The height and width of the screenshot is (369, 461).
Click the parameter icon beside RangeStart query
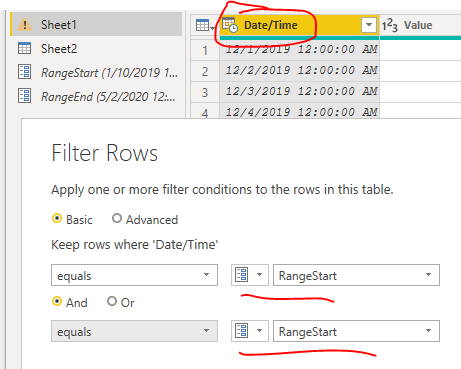point(24,72)
